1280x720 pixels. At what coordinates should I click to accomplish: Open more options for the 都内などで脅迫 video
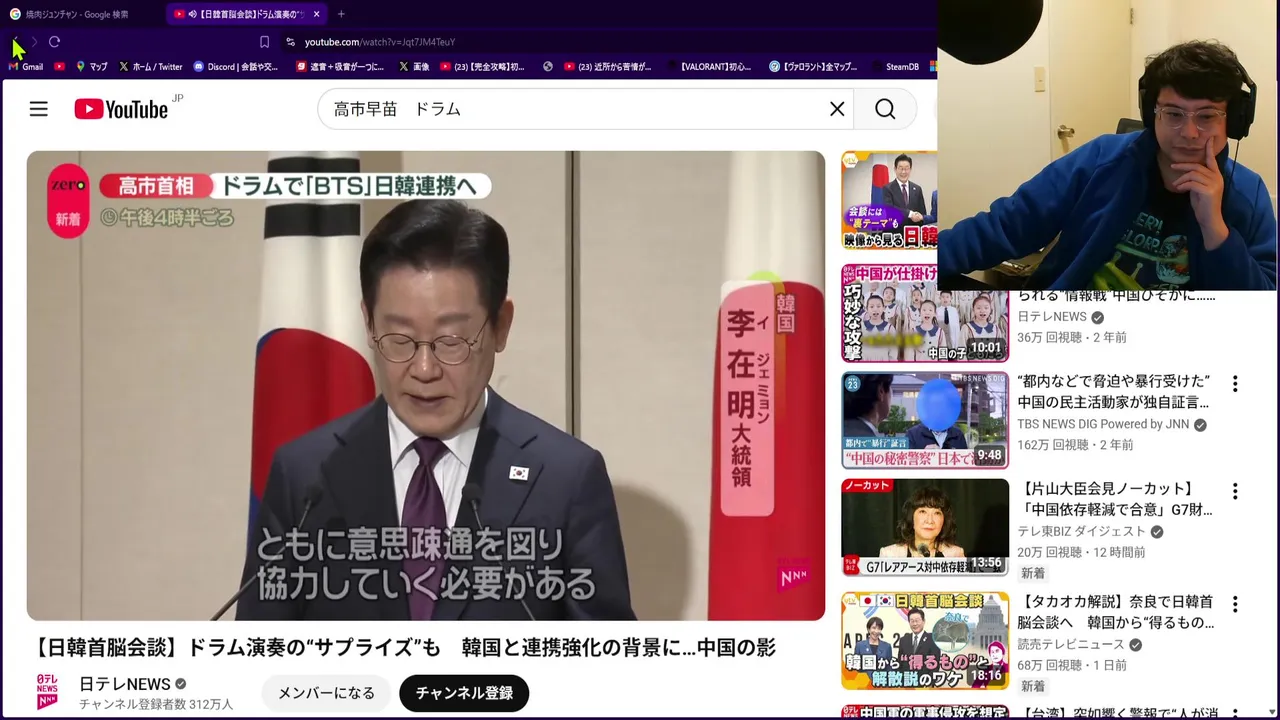pyautogui.click(x=1235, y=384)
